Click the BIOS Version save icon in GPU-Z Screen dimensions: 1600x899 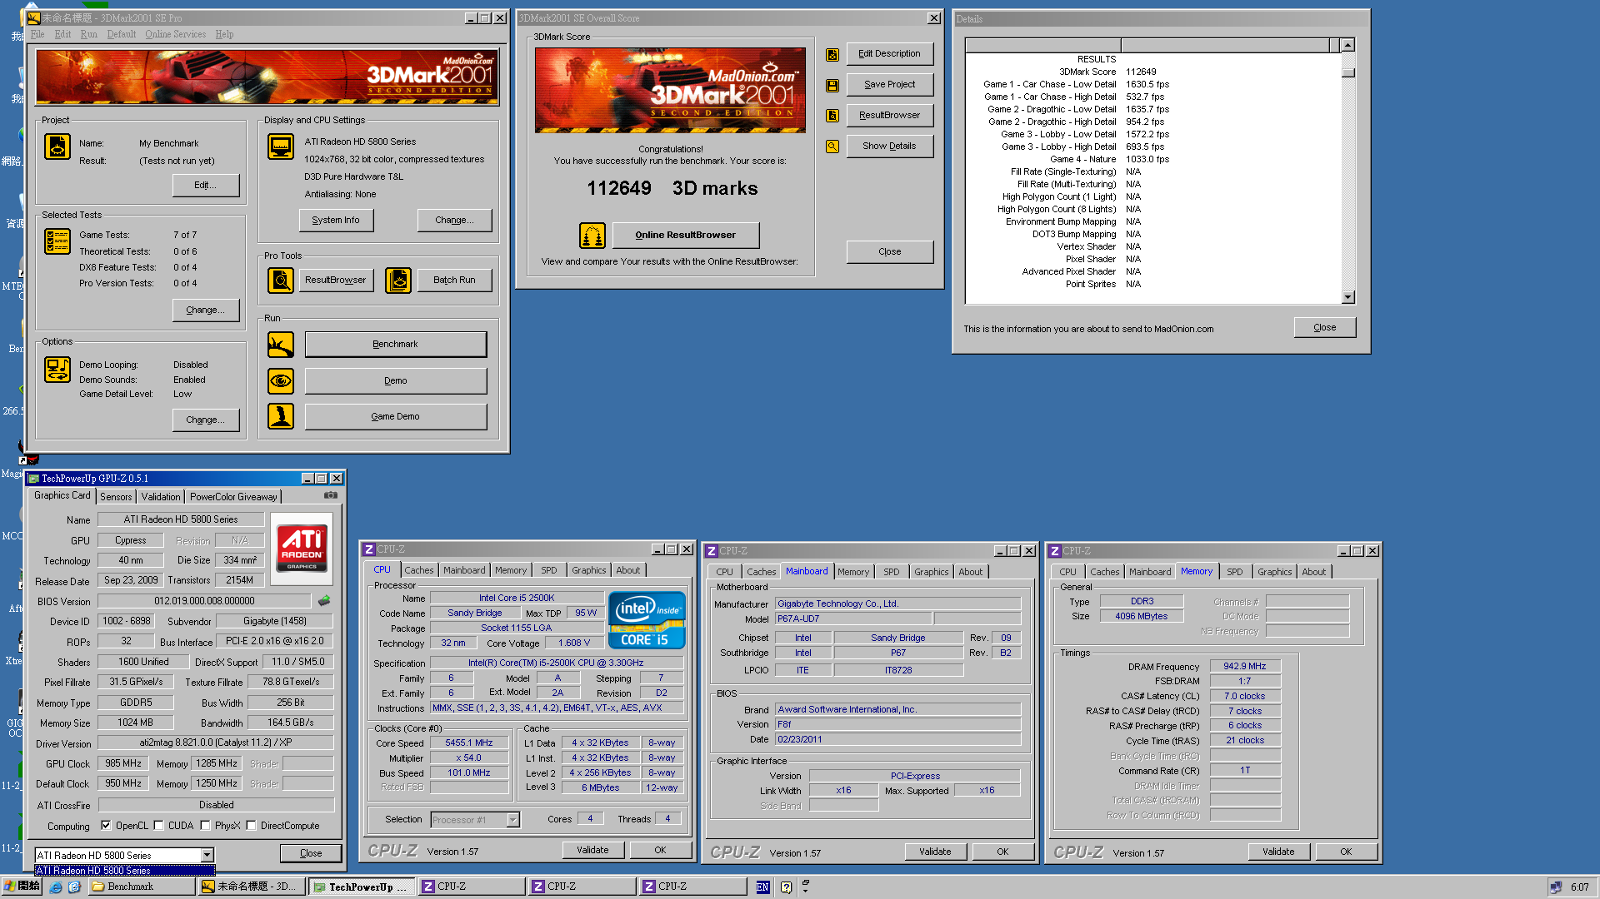tap(324, 601)
